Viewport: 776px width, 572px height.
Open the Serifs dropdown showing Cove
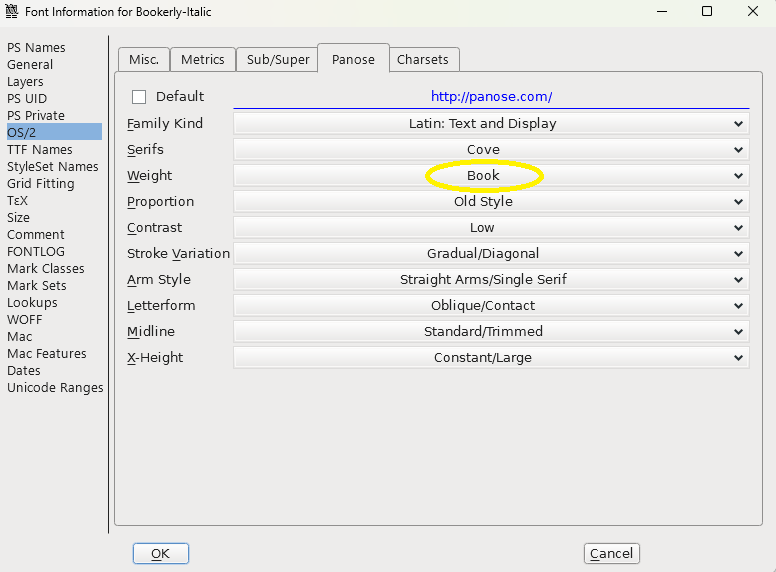(x=491, y=149)
